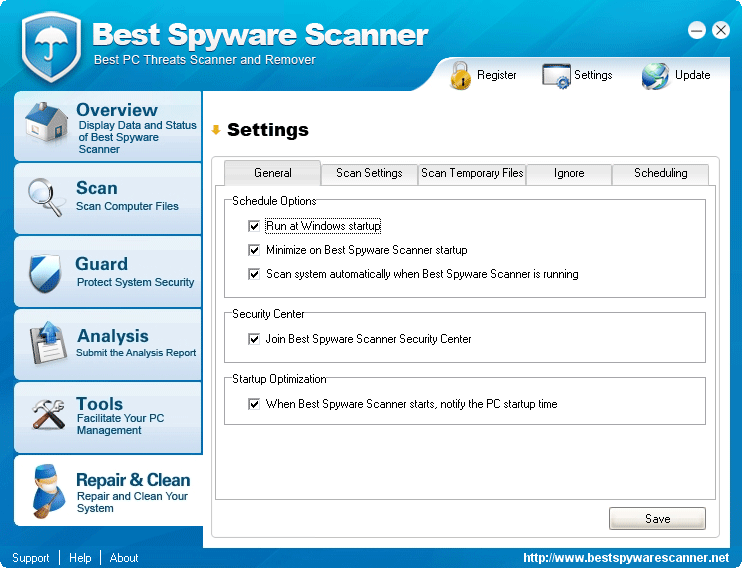This screenshot has width=742, height=568.
Task: Click the Best Spyware Scanner title text
Action: 260,35
